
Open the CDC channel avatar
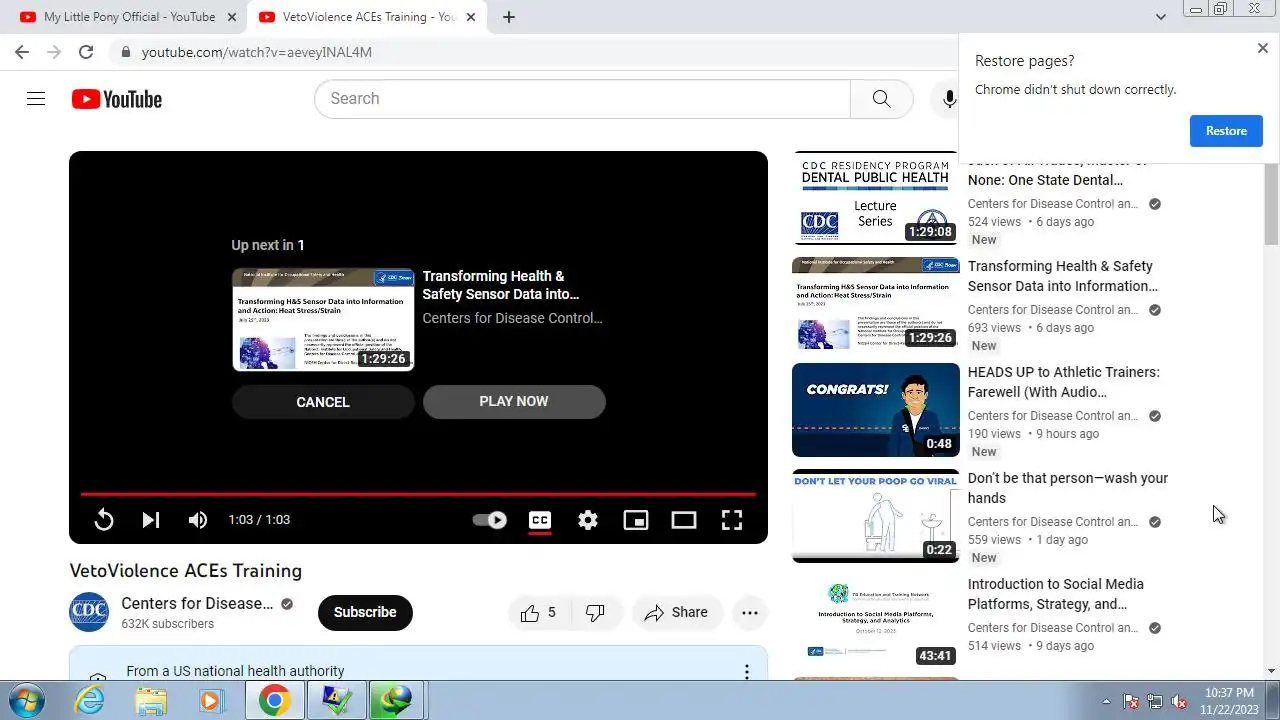(x=89, y=612)
